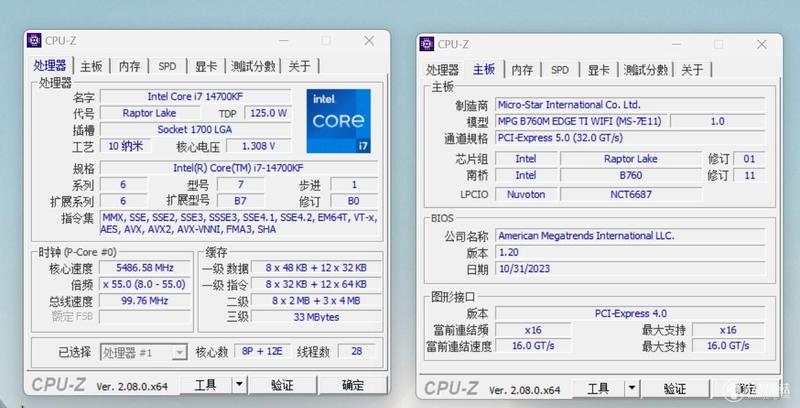This screenshot has height=408, width=800.
Task: Click the CPU-Z app icon in right window title bar
Action: coord(427,44)
